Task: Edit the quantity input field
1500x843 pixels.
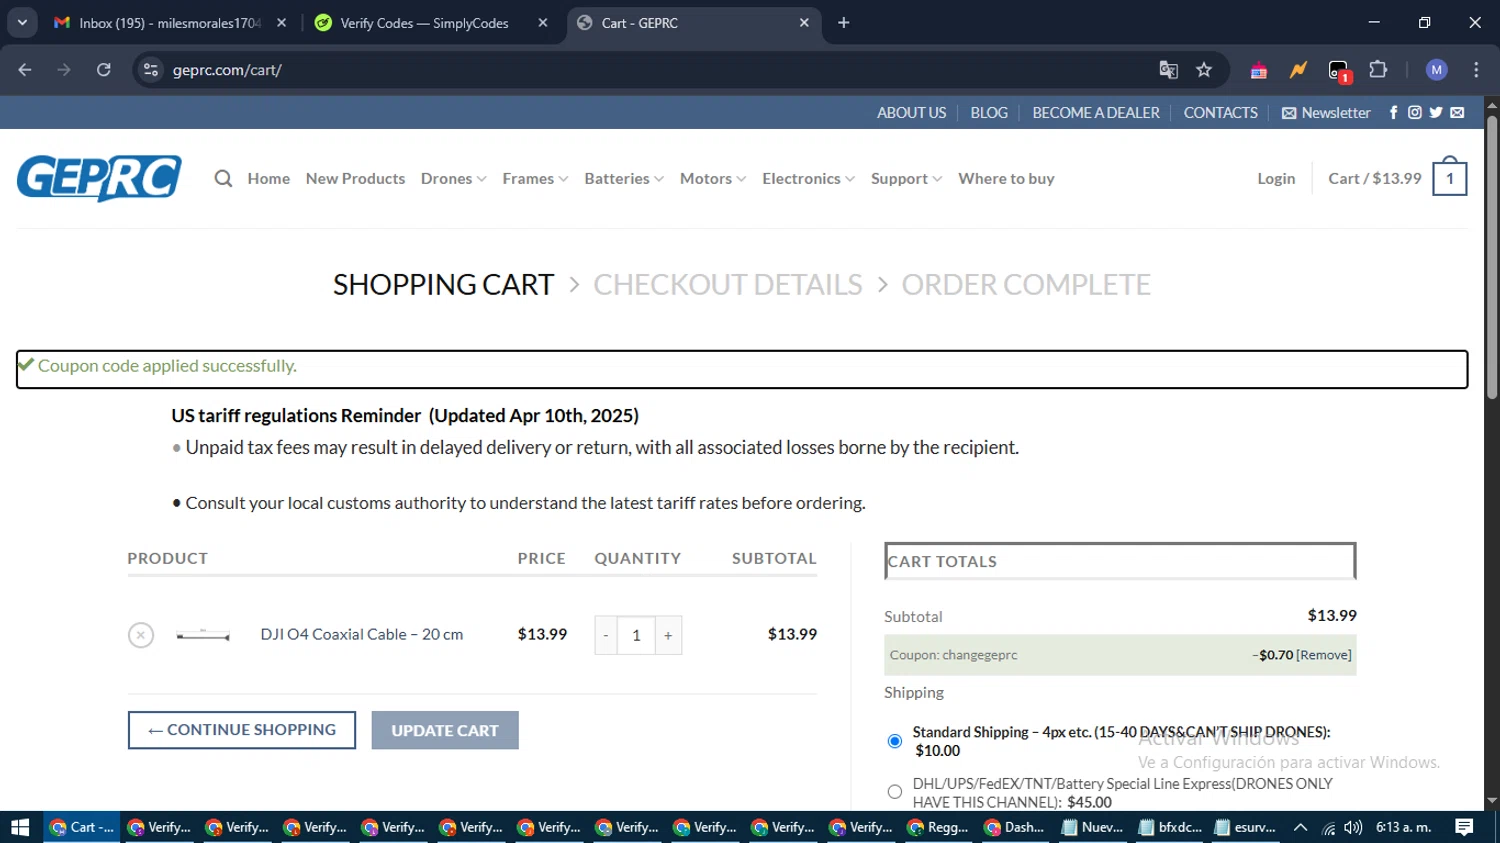Action: pyautogui.click(x=636, y=635)
